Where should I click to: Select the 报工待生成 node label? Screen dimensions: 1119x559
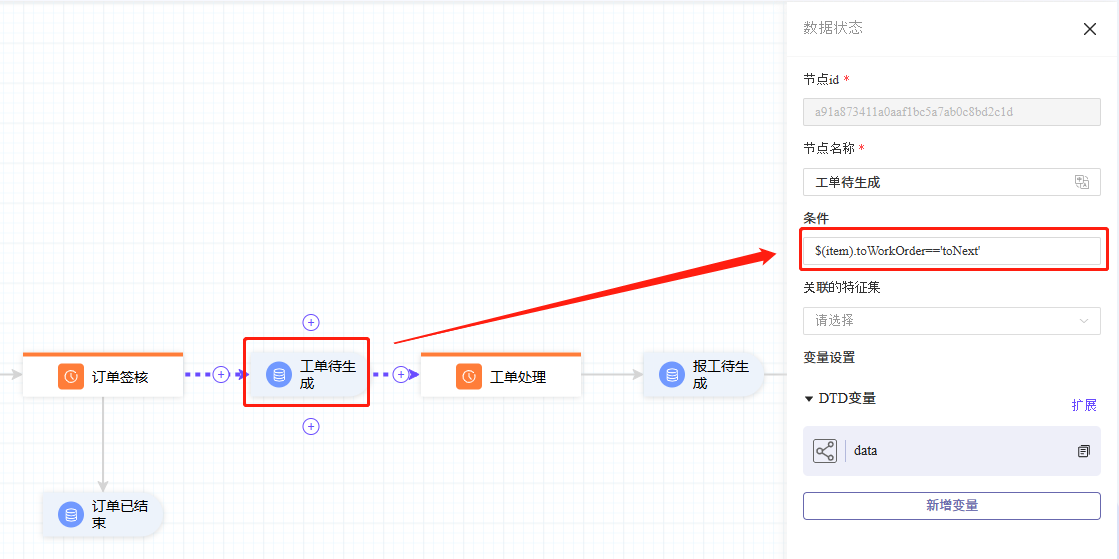click(x=721, y=375)
